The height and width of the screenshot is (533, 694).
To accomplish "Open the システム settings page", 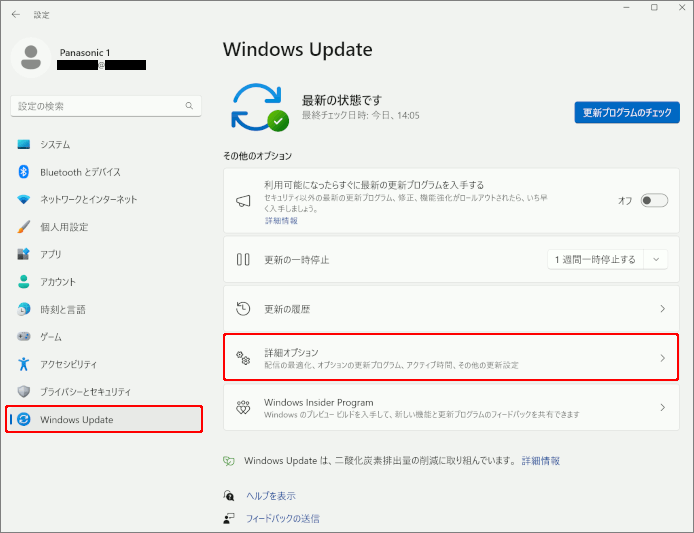I will coord(105,144).
